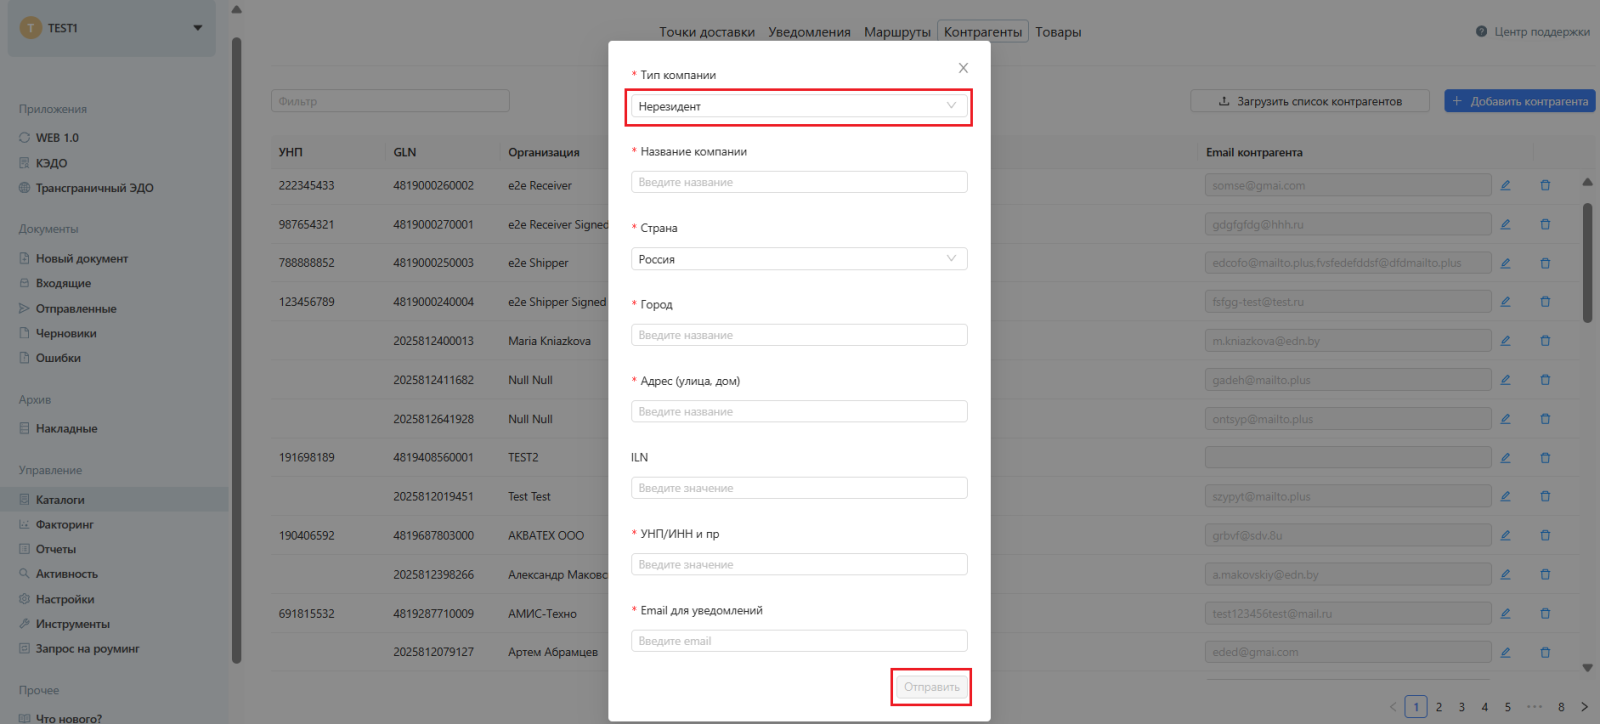Go to next page arrow
The height and width of the screenshot is (724, 1600).
1584,707
